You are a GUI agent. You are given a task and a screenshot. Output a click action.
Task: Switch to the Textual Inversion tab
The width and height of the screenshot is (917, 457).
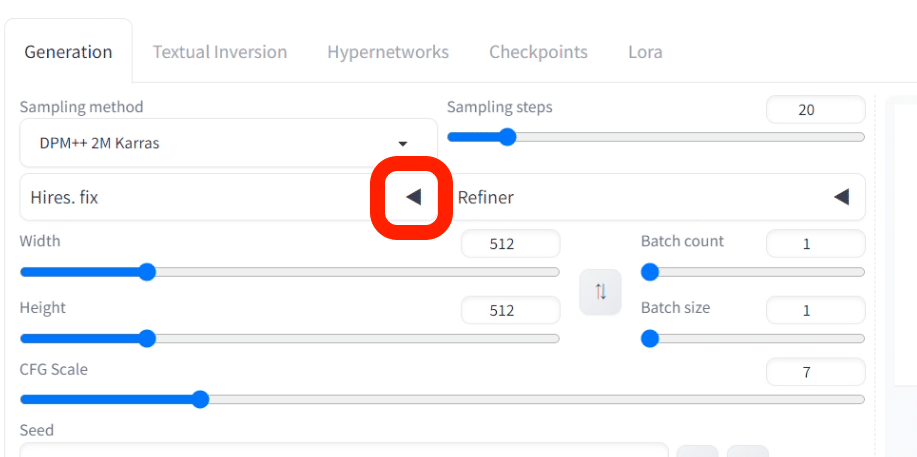click(219, 52)
